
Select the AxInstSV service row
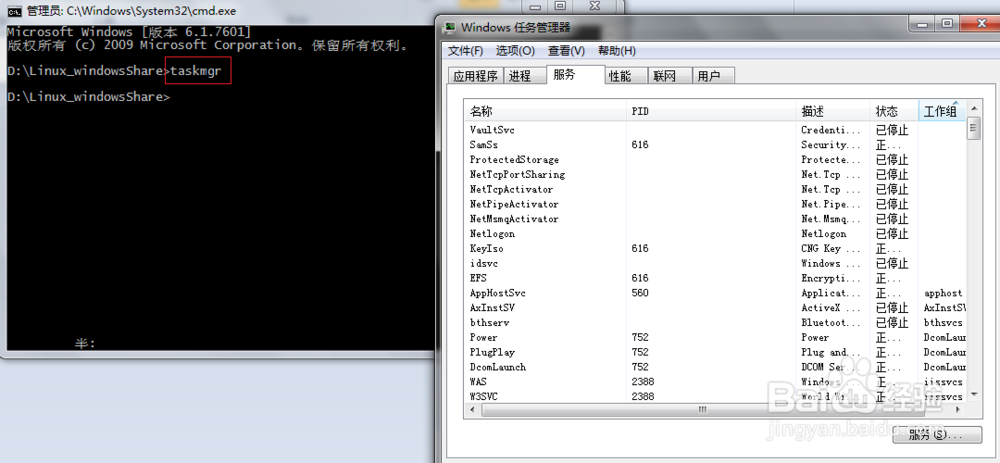pos(716,307)
